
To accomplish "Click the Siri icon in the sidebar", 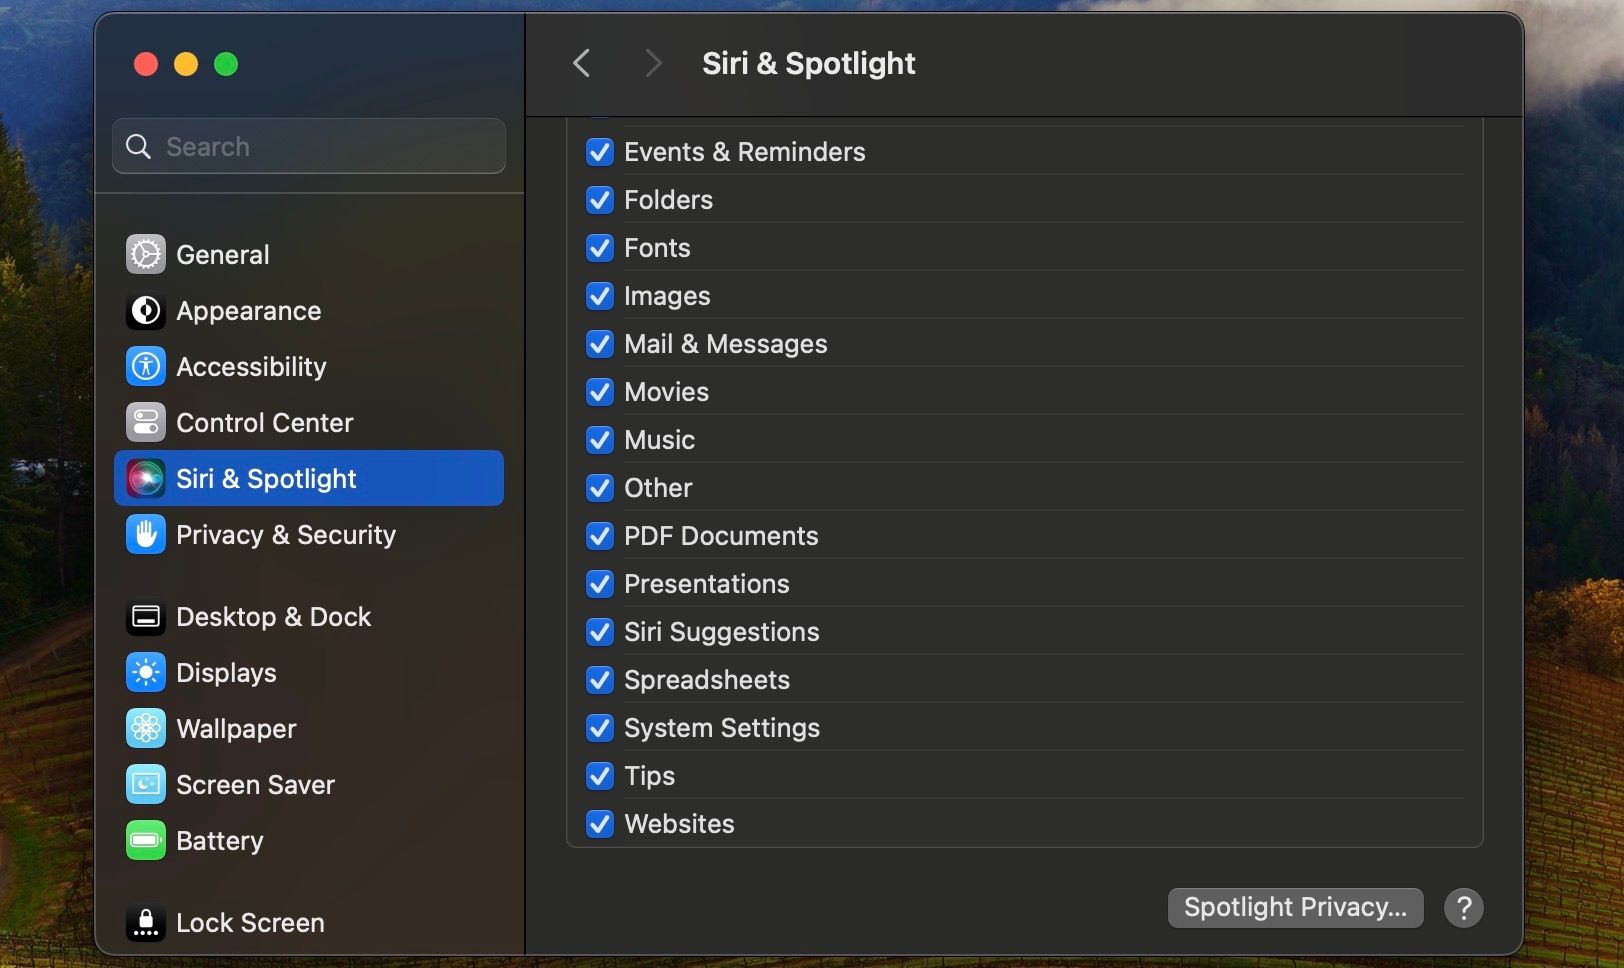I will click(x=145, y=478).
